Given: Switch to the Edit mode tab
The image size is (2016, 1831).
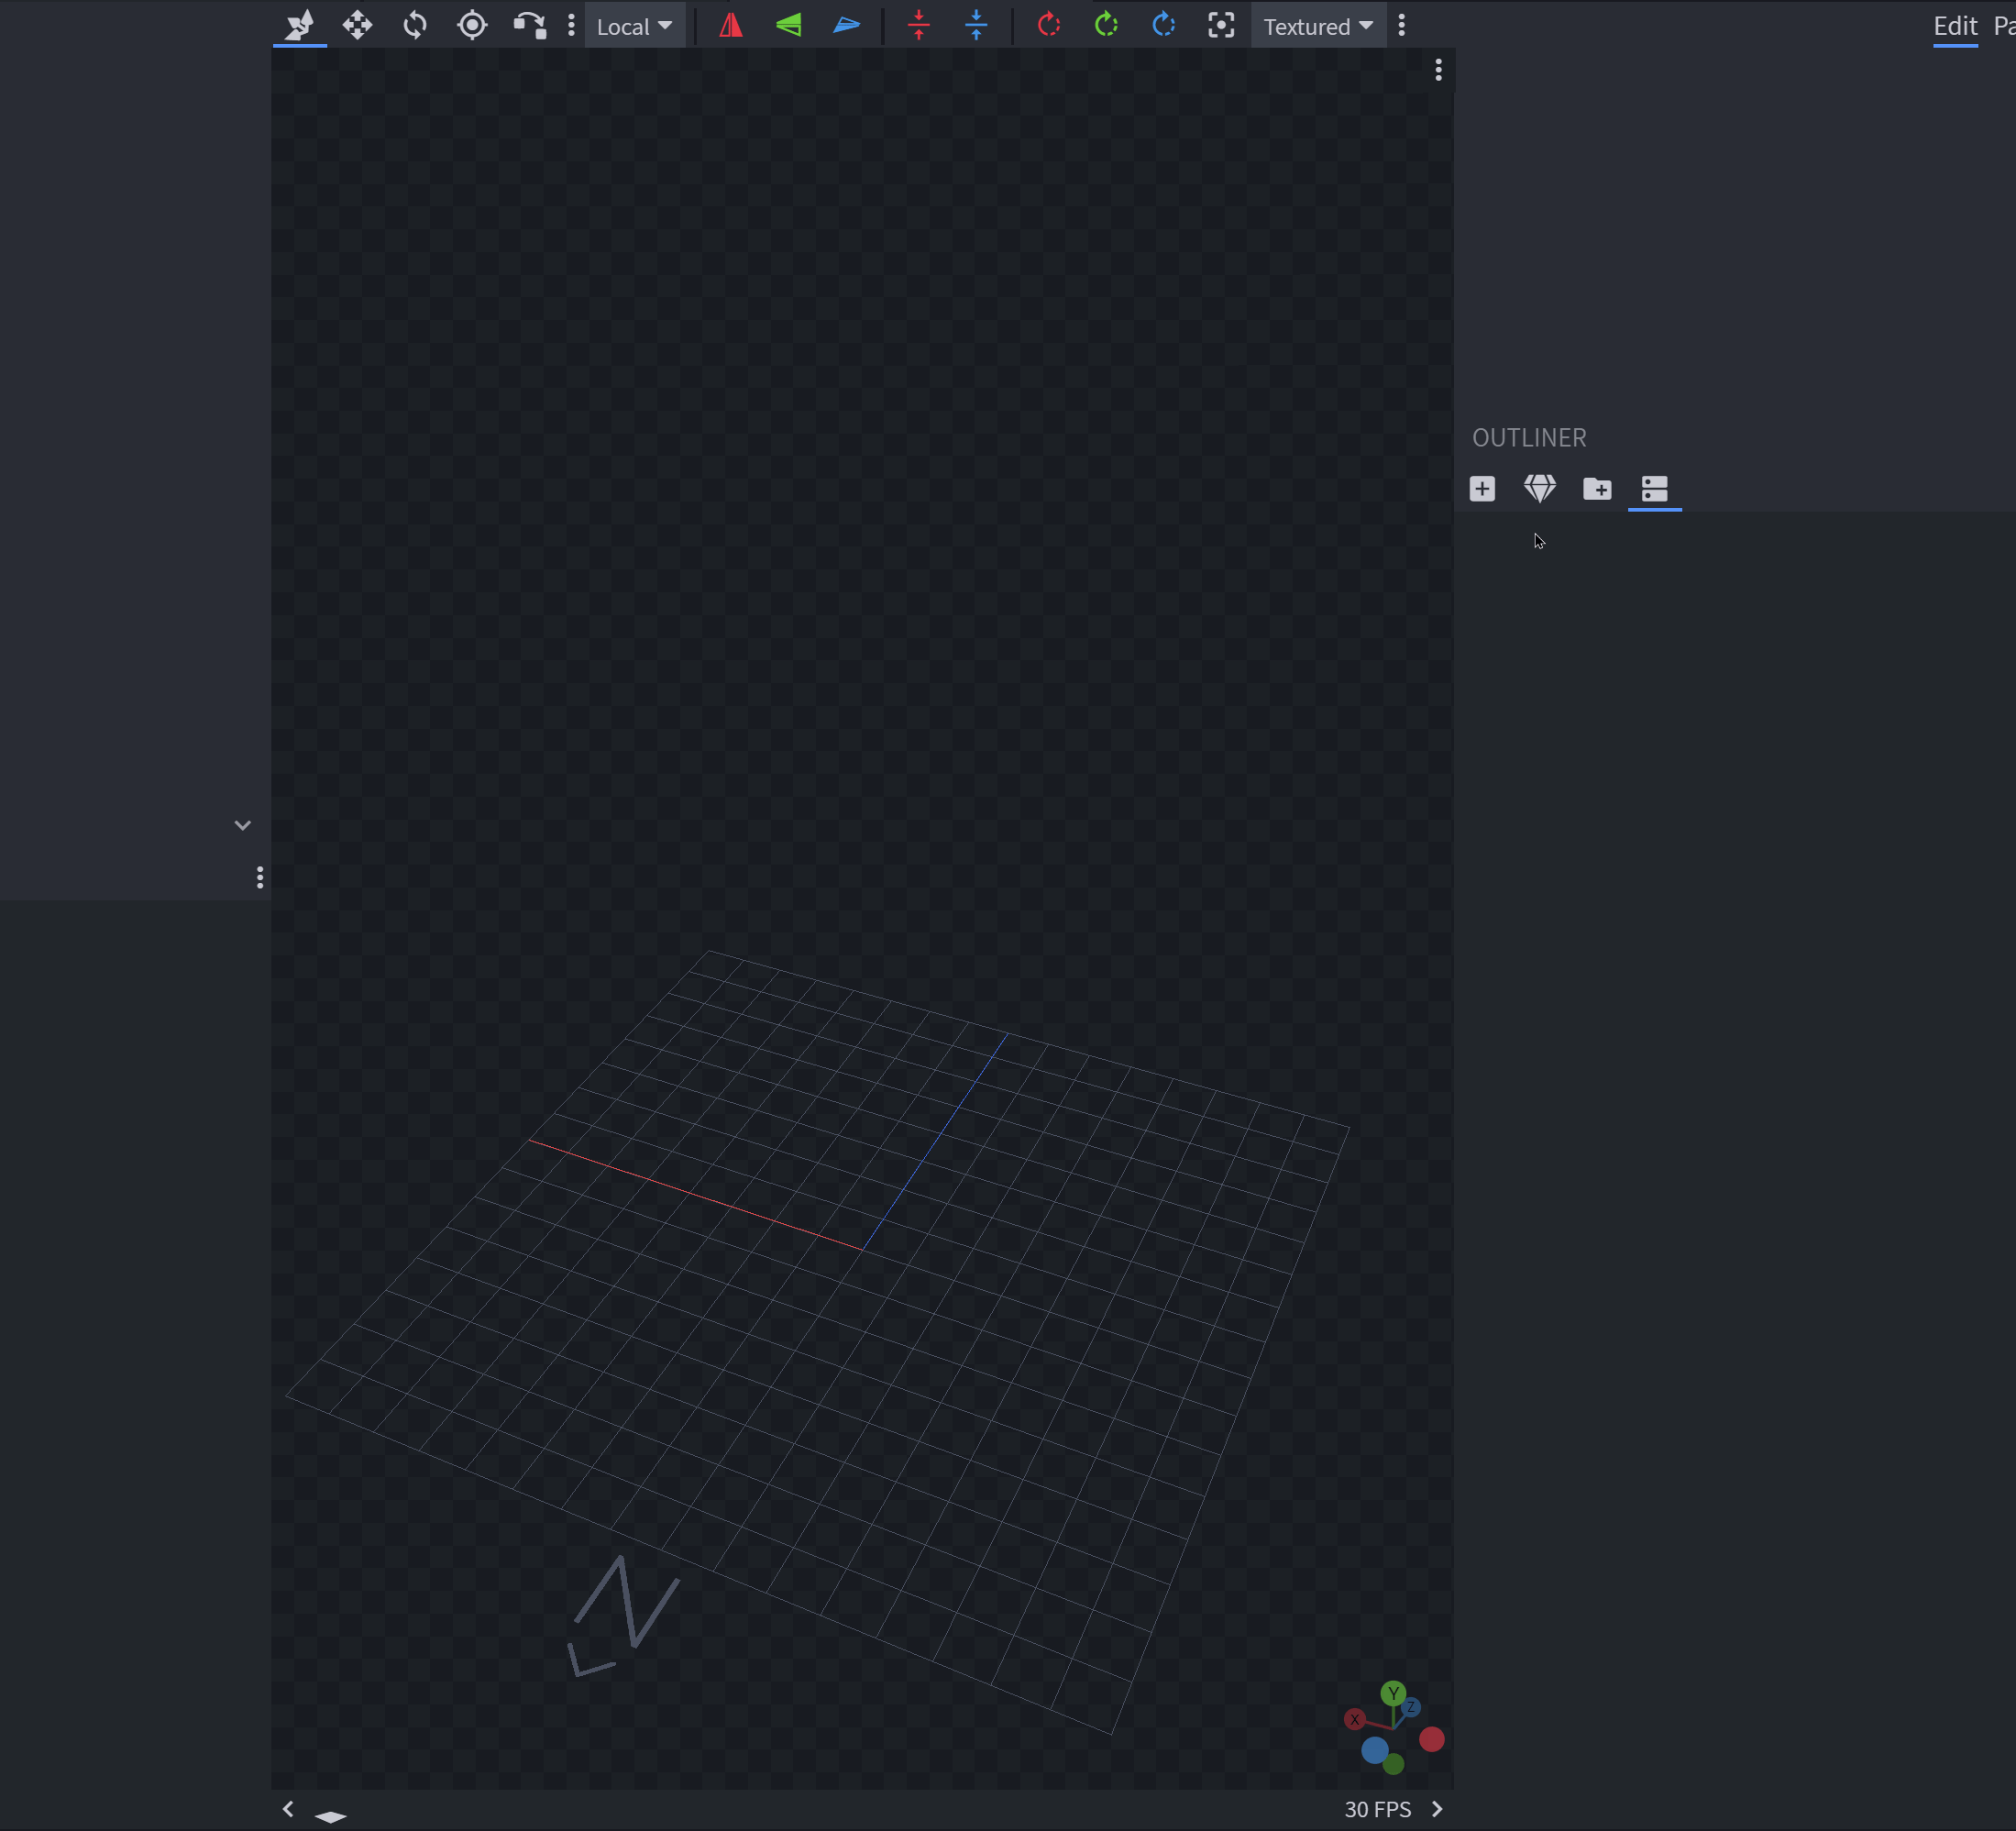Looking at the screenshot, I should [x=1955, y=25].
